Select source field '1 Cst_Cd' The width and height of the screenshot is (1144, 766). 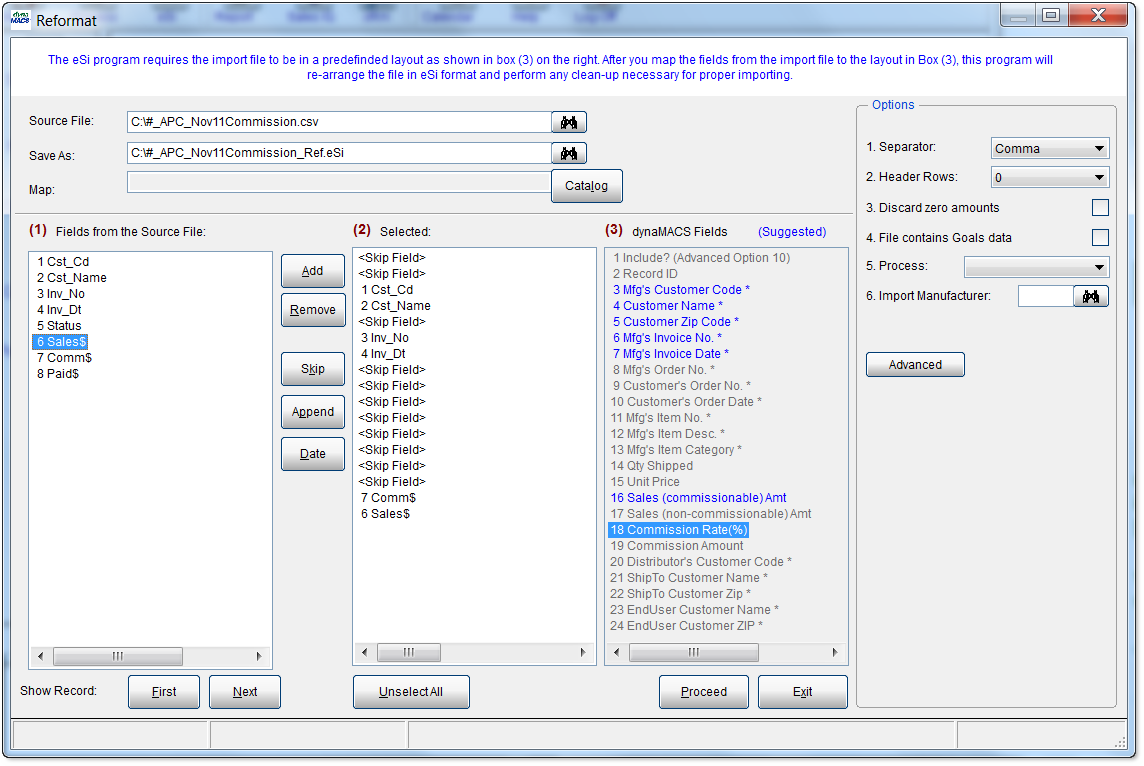point(63,262)
